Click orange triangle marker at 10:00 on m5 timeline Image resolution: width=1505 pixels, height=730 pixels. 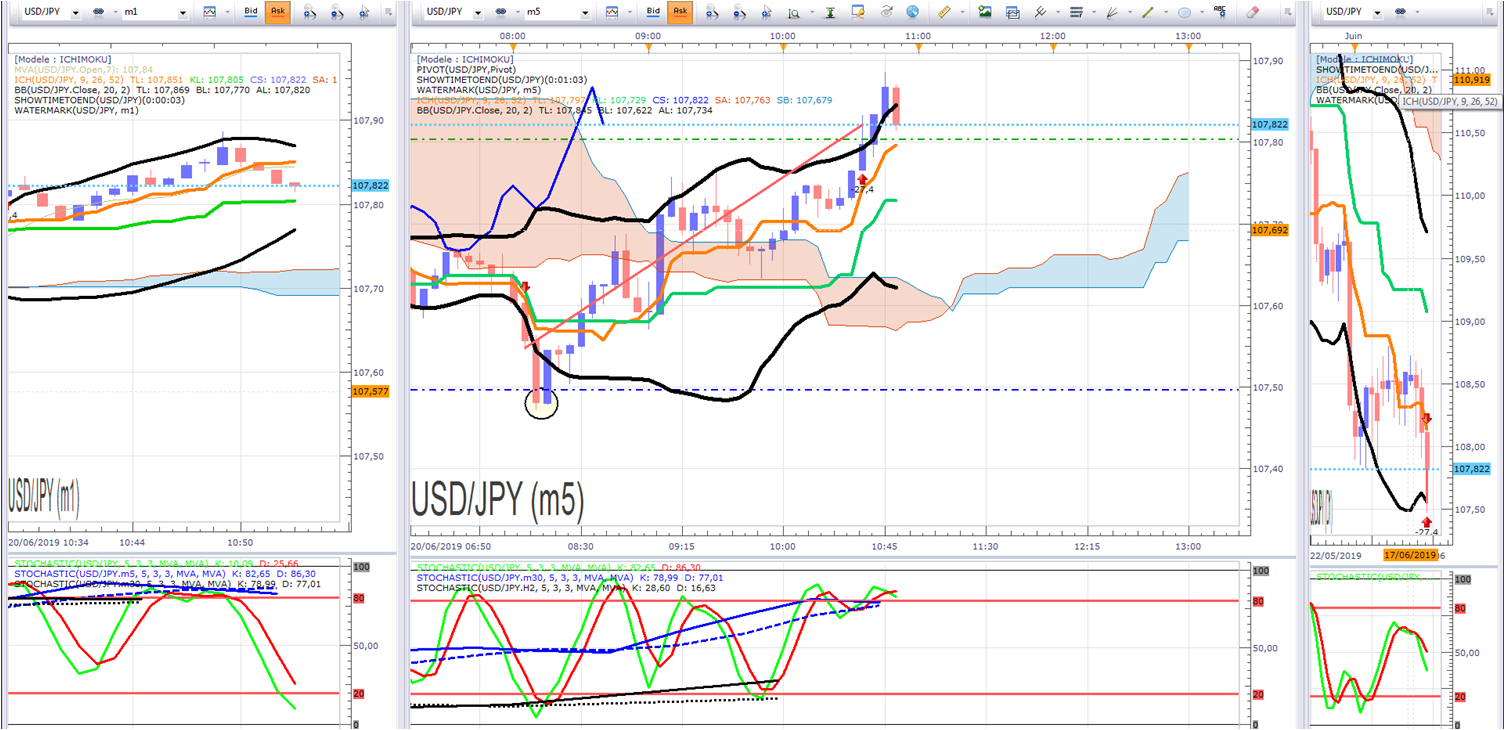pyautogui.click(x=783, y=47)
